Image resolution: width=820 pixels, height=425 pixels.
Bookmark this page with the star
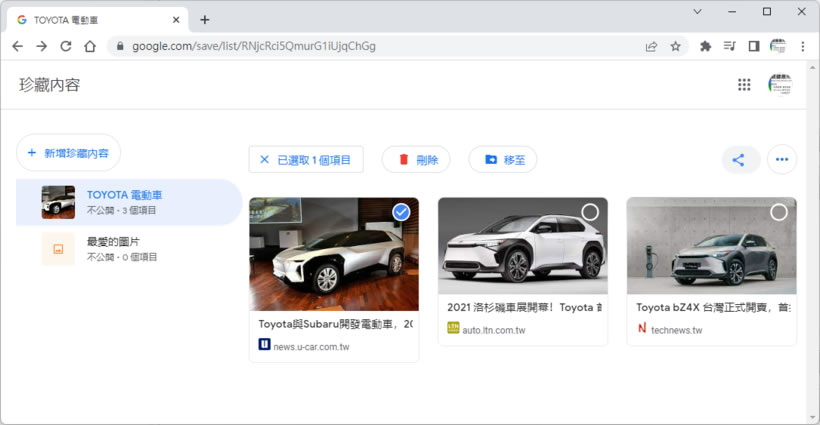coord(676,47)
